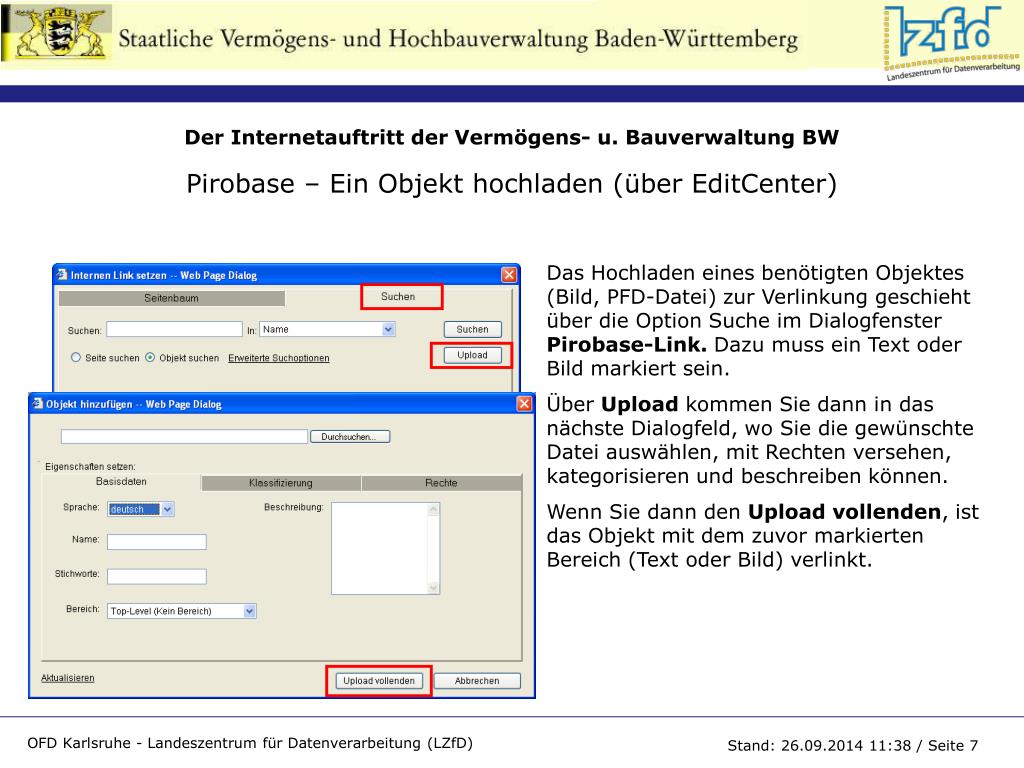Open the 'Bereich' Top-Level dropdown

[249, 611]
